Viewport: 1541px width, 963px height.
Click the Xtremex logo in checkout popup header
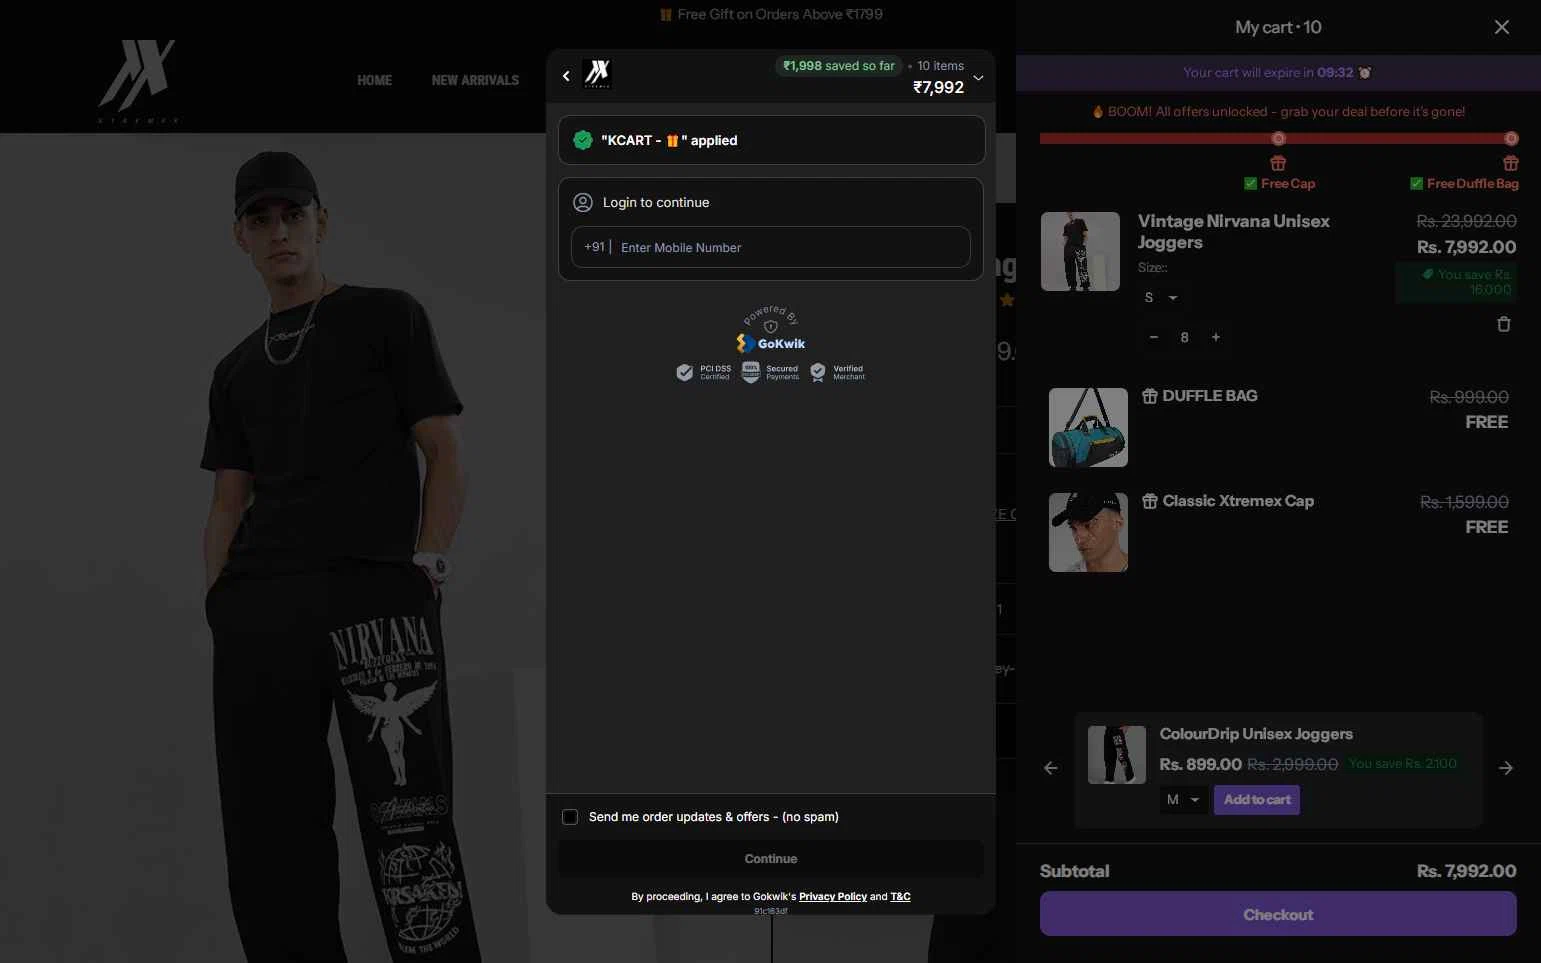click(x=597, y=74)
